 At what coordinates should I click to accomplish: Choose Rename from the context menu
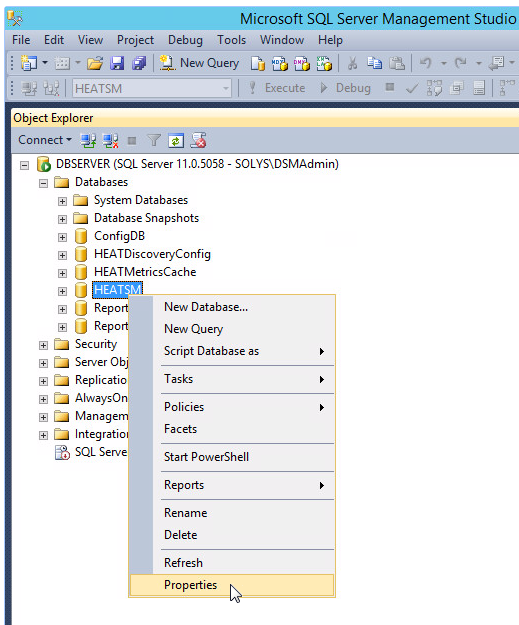pos(185,513)
